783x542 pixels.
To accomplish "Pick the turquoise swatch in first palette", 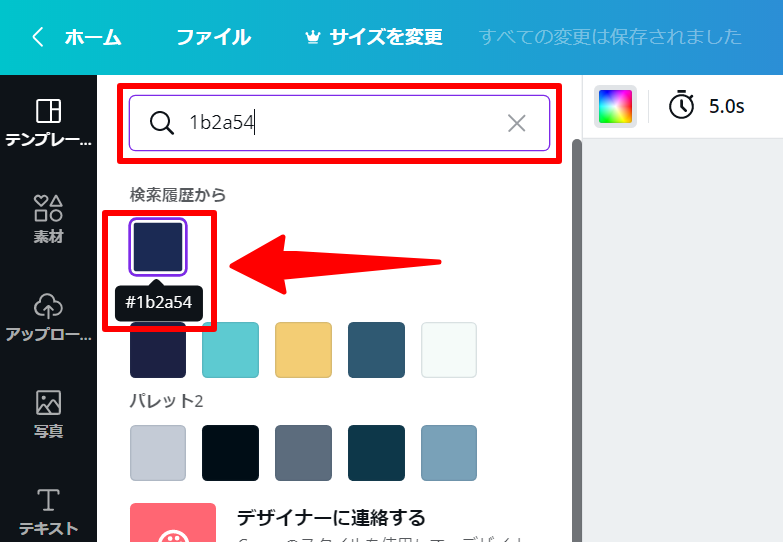I will tap(230, 350).
